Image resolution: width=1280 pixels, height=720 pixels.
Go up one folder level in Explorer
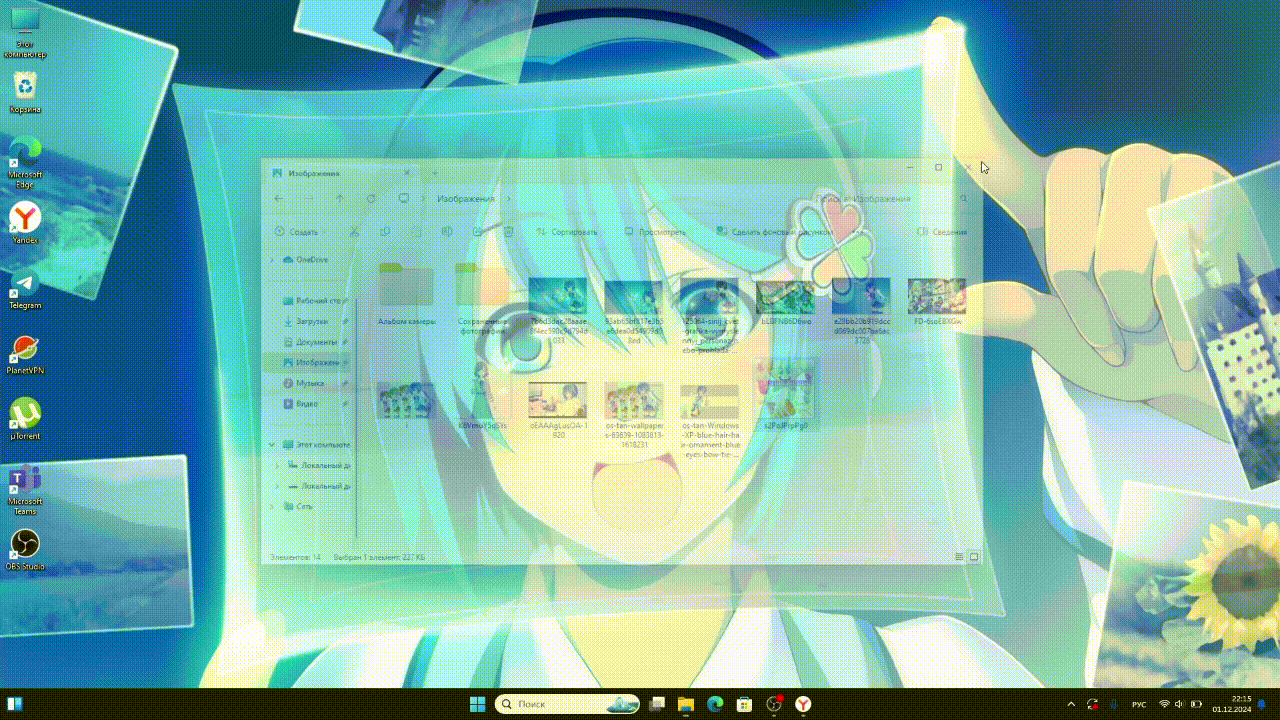pyautogui.click(x=340, y=199)
